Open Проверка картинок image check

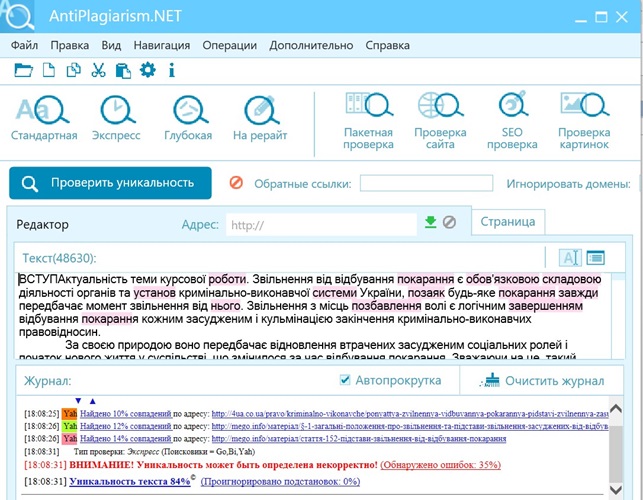pos(584,121)
